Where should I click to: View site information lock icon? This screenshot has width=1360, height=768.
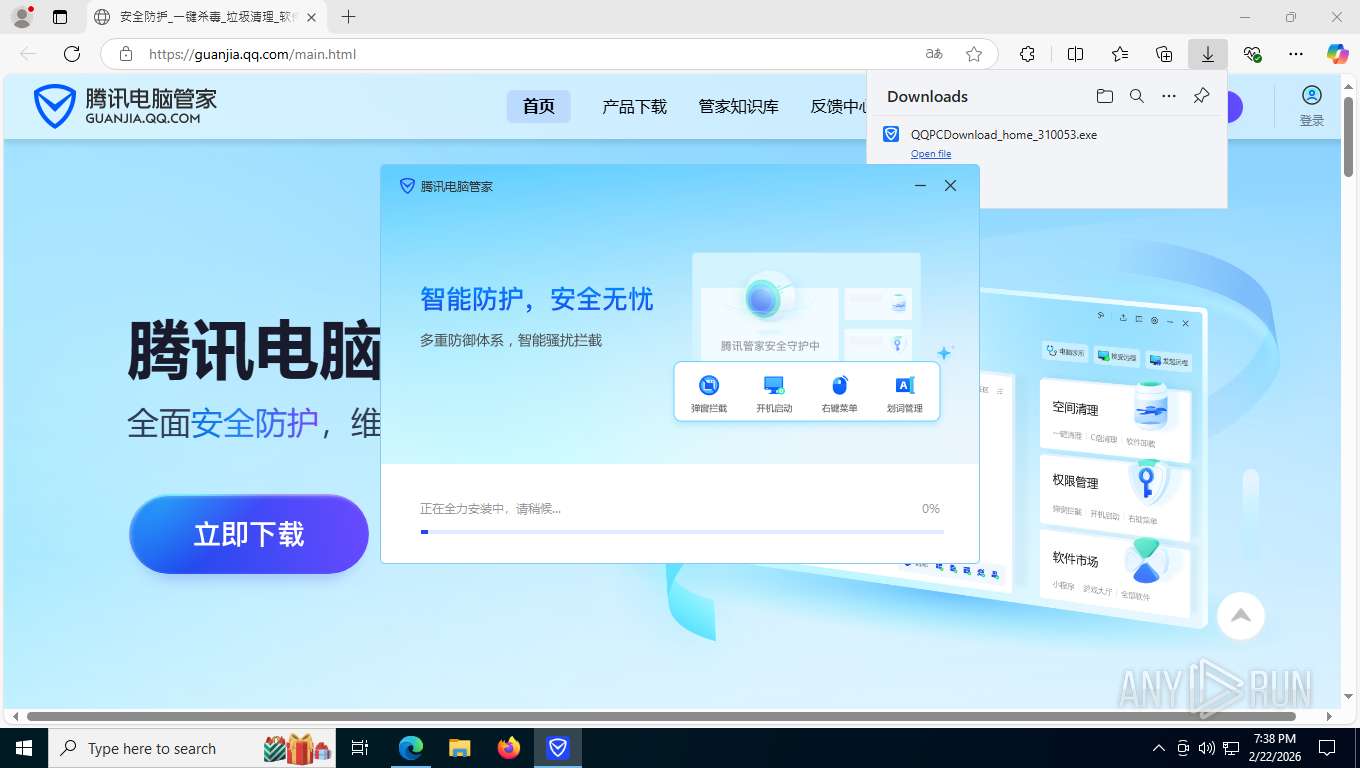[125, 54]
